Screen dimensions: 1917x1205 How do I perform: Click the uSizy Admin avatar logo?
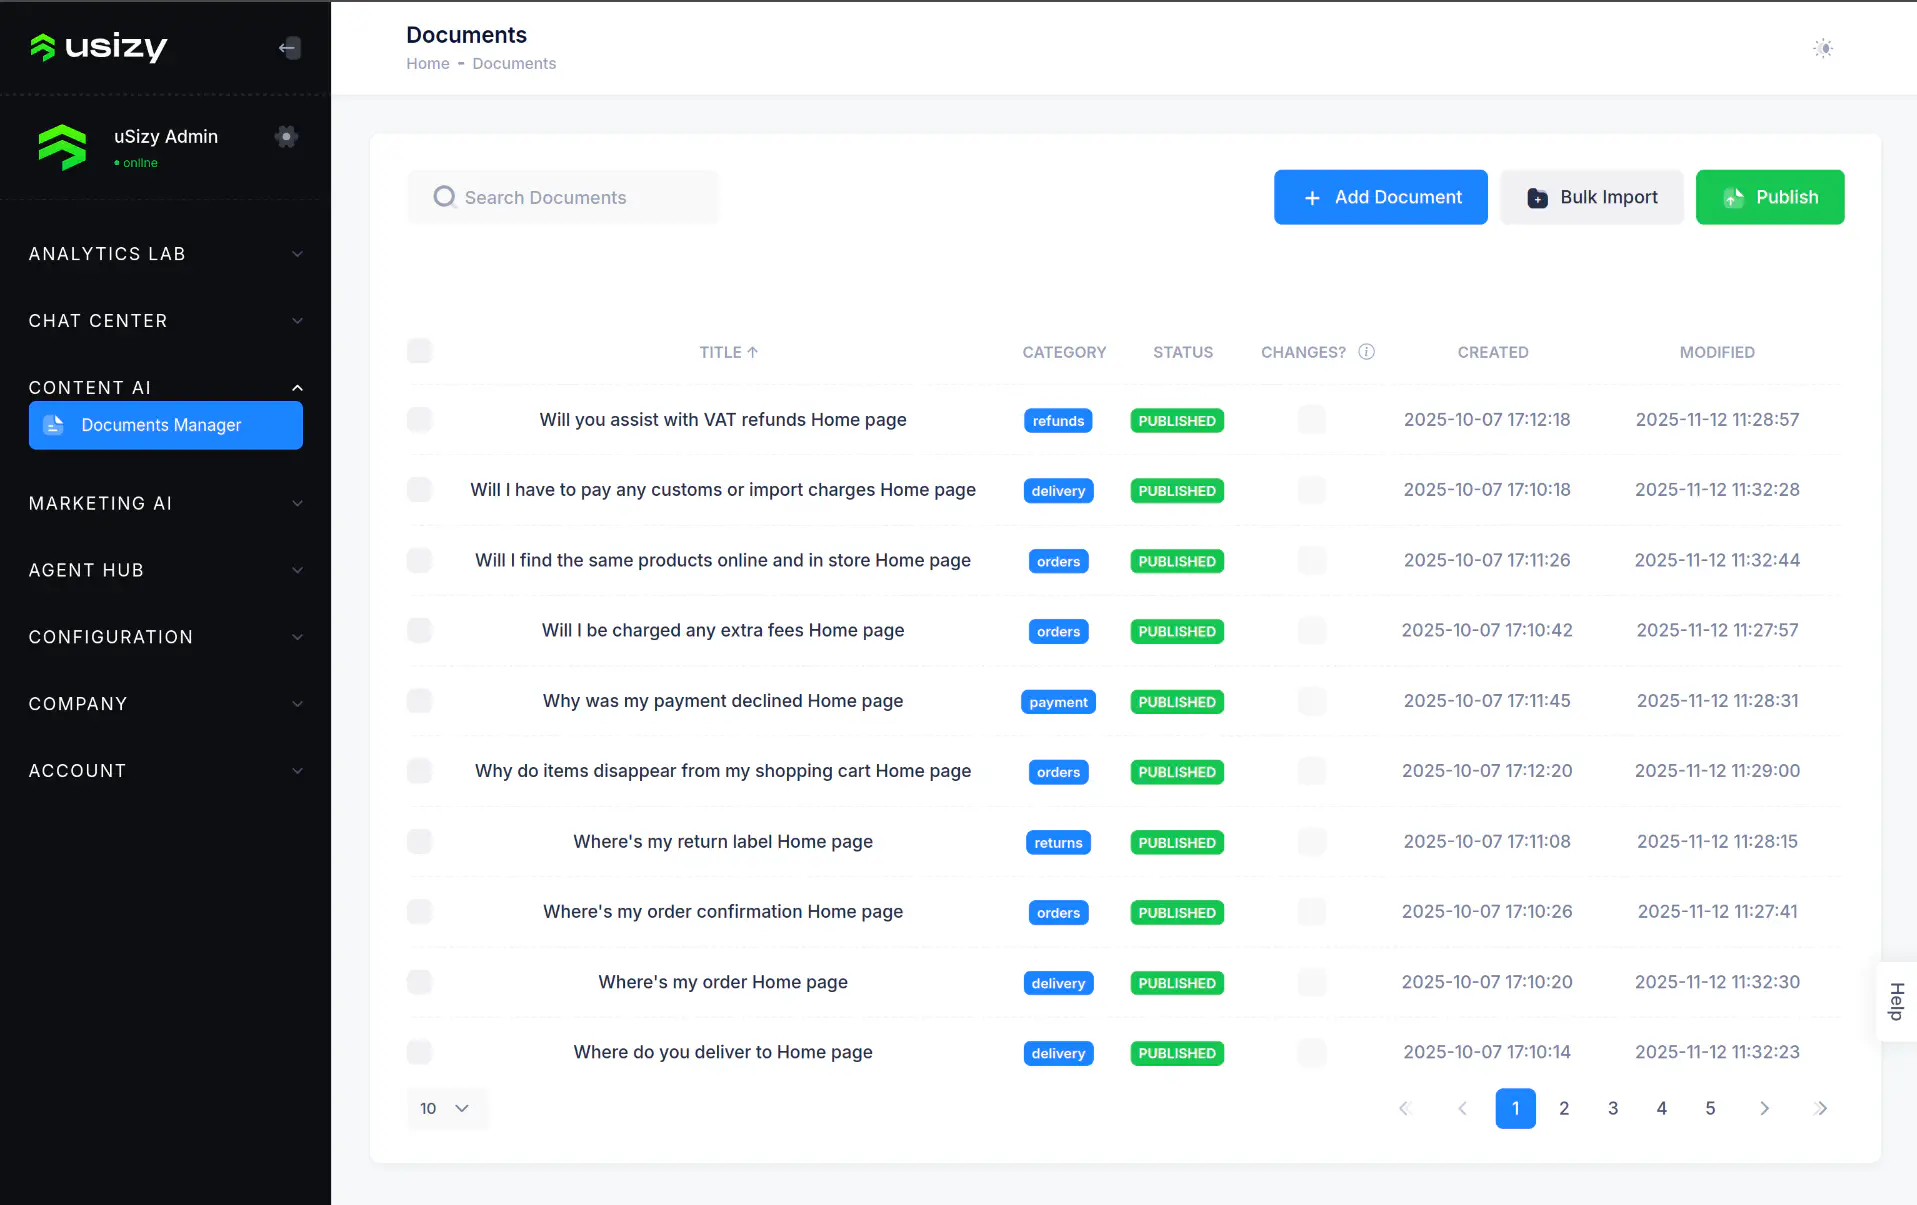63,147
